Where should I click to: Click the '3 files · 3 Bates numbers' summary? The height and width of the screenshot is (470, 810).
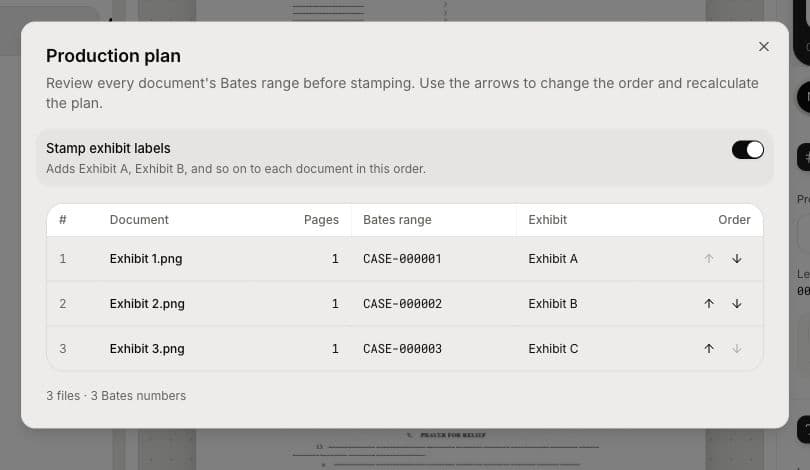(116, 396)
